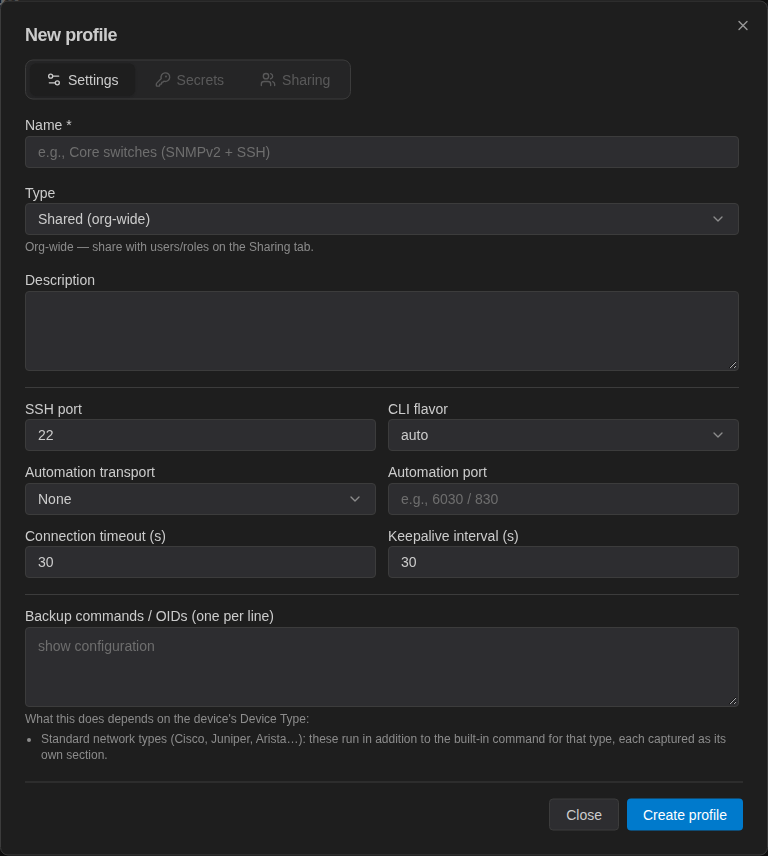
Task: Select the Keepalive interval field
Action: click(563, 562)
